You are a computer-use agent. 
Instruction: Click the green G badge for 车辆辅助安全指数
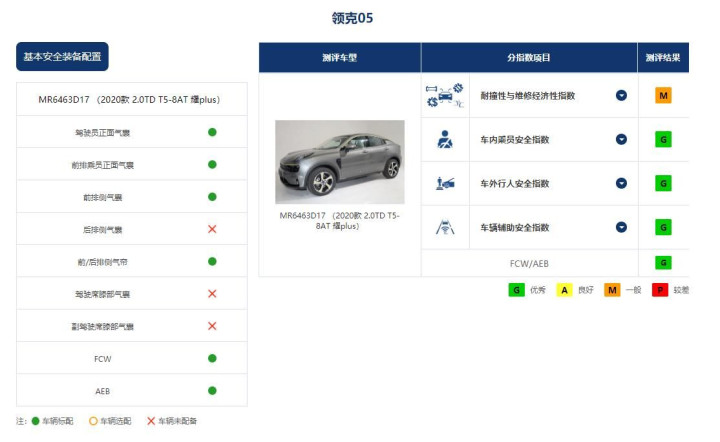pyautogui.click(x=663, y=227)
